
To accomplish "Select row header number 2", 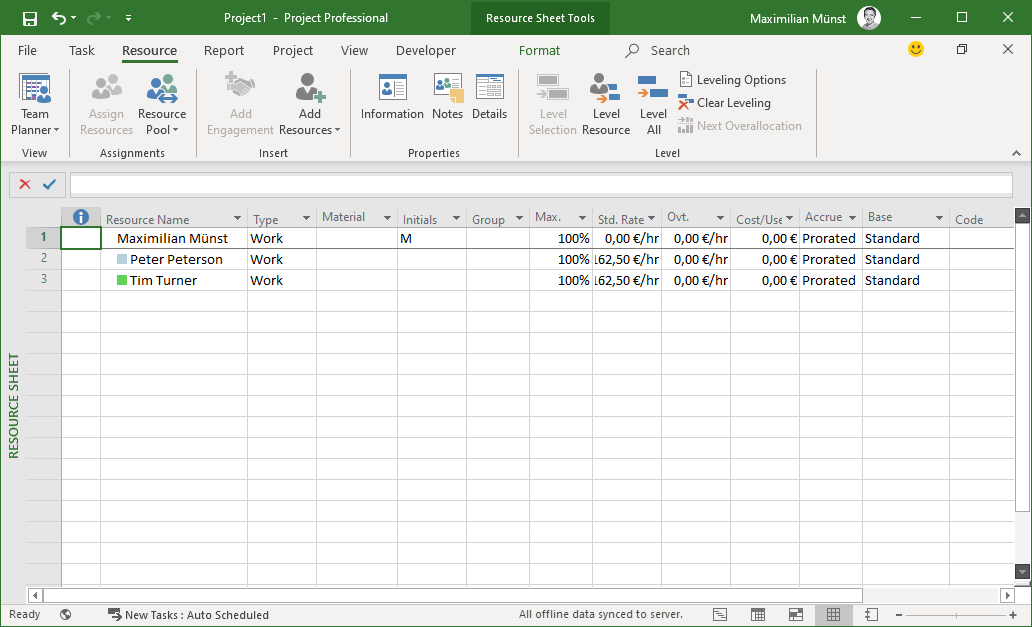I will (43, 258).
